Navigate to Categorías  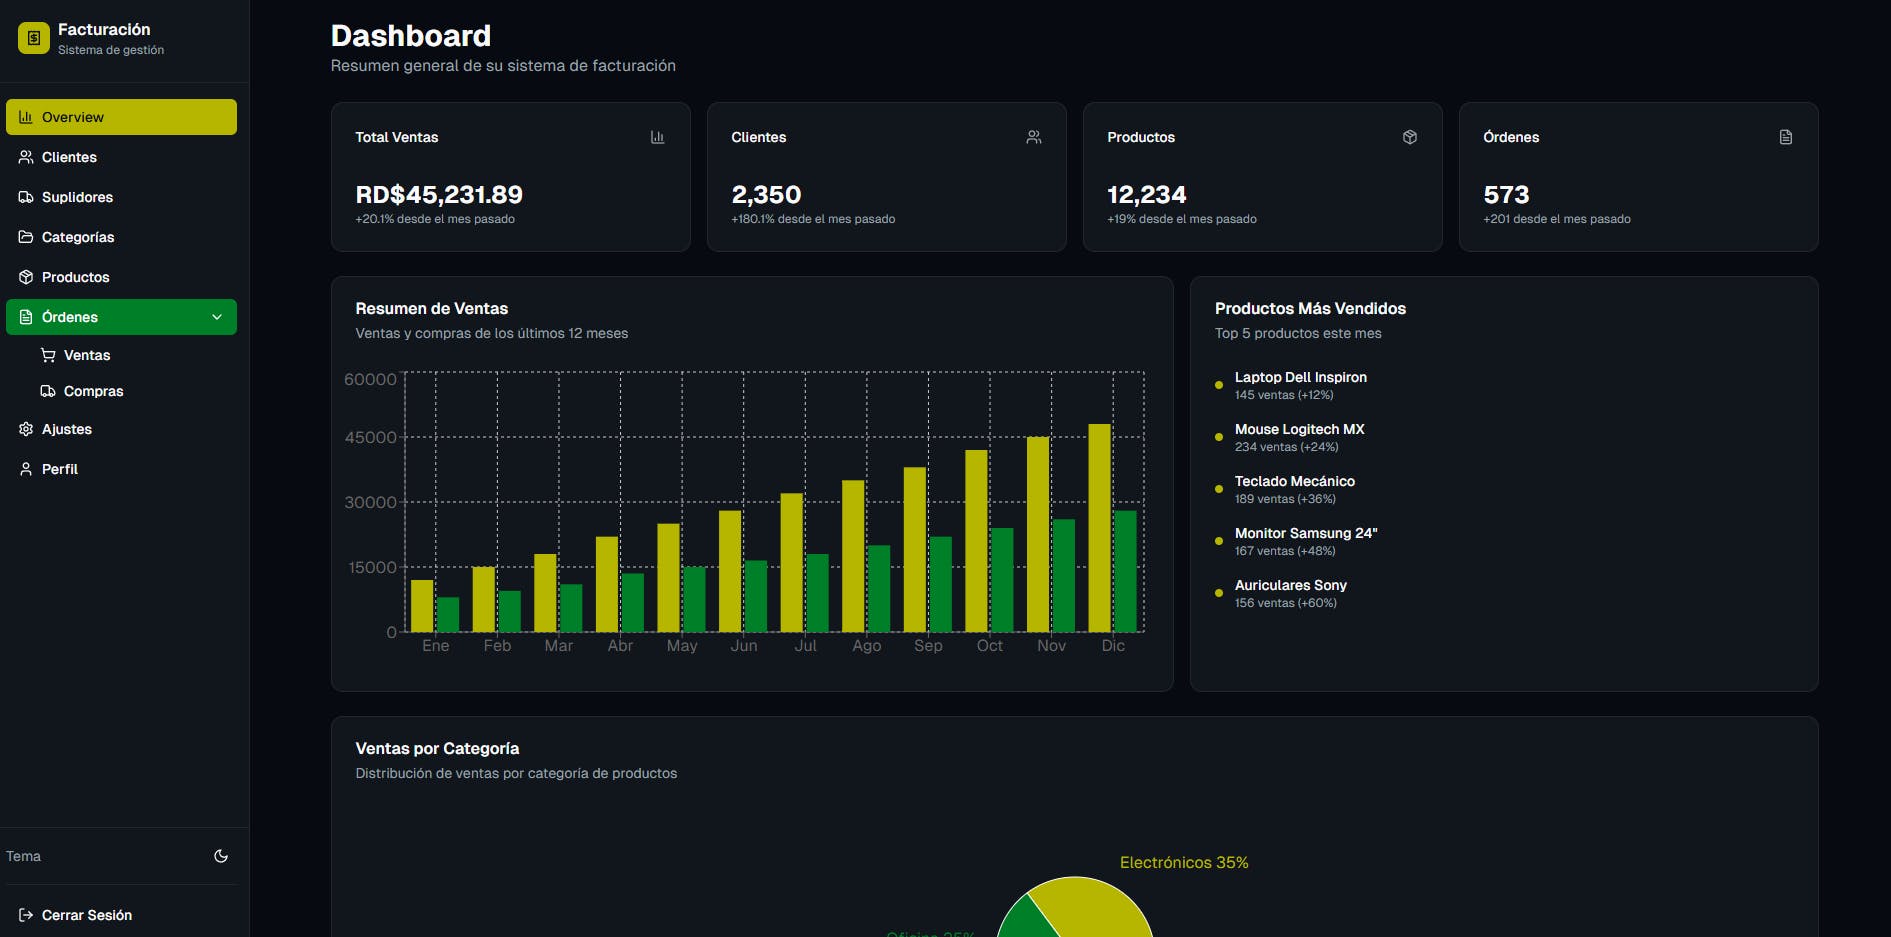pos(121,237)
